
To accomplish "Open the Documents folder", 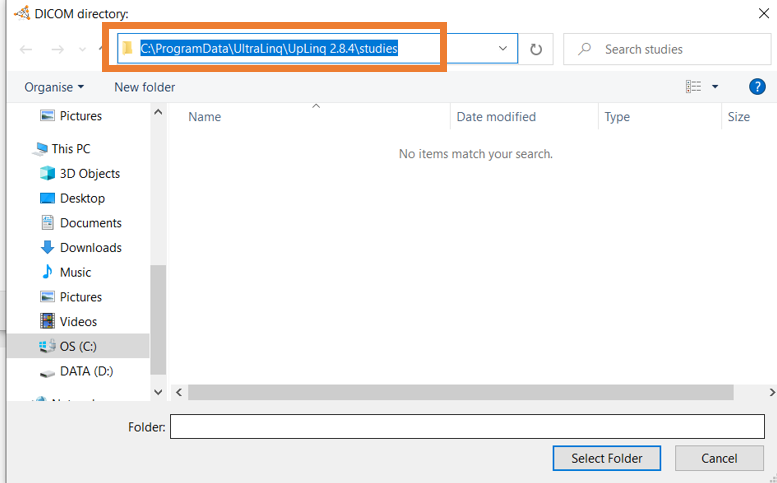I will click(x=81, y=223).
